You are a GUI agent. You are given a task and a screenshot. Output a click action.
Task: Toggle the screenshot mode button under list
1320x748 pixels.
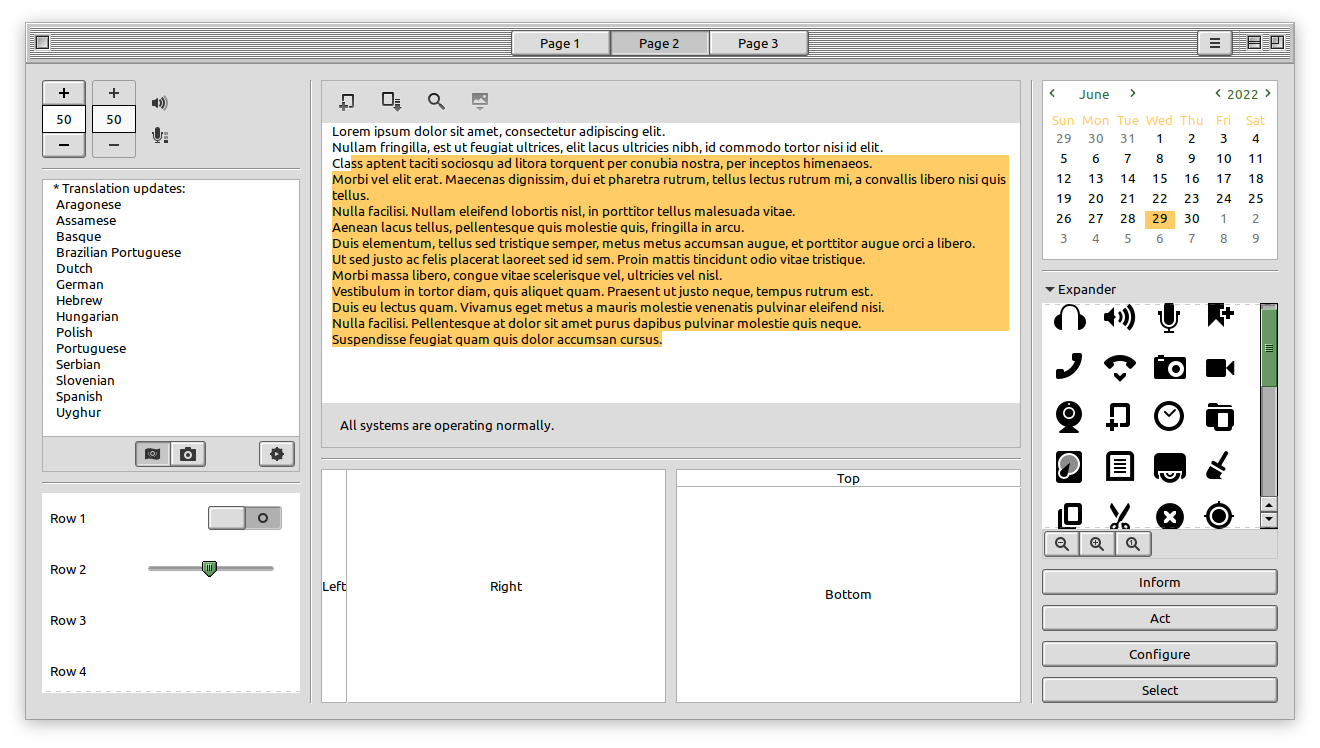[x=153, y=454]
